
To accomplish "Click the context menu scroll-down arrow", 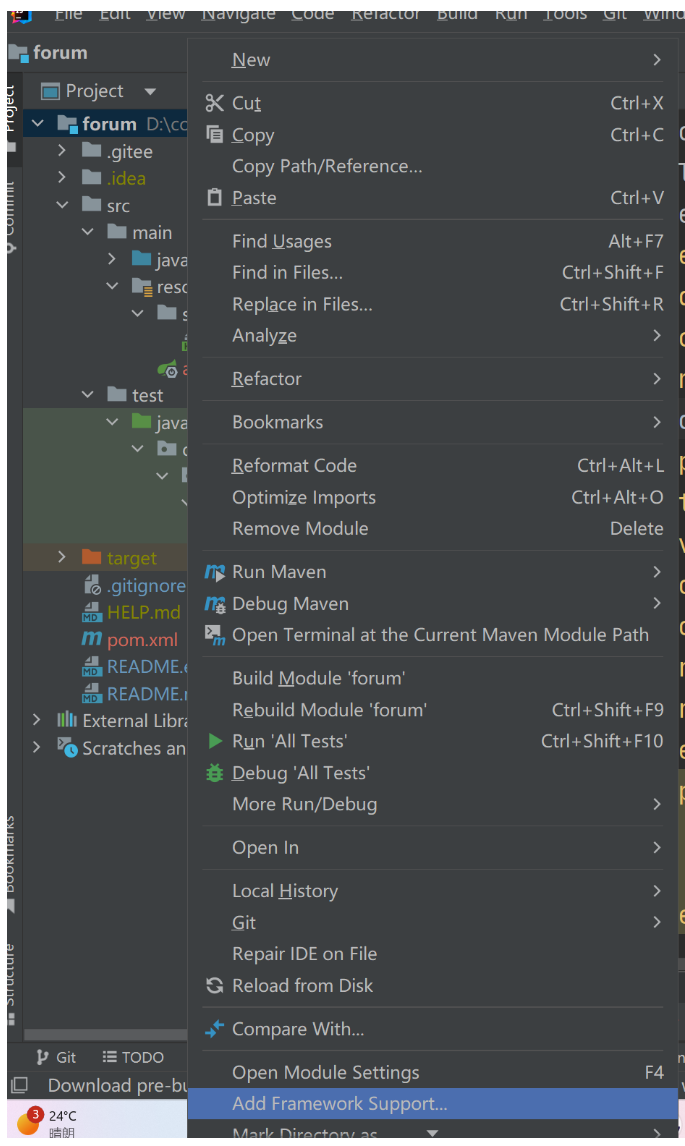I will [433, 1133].
